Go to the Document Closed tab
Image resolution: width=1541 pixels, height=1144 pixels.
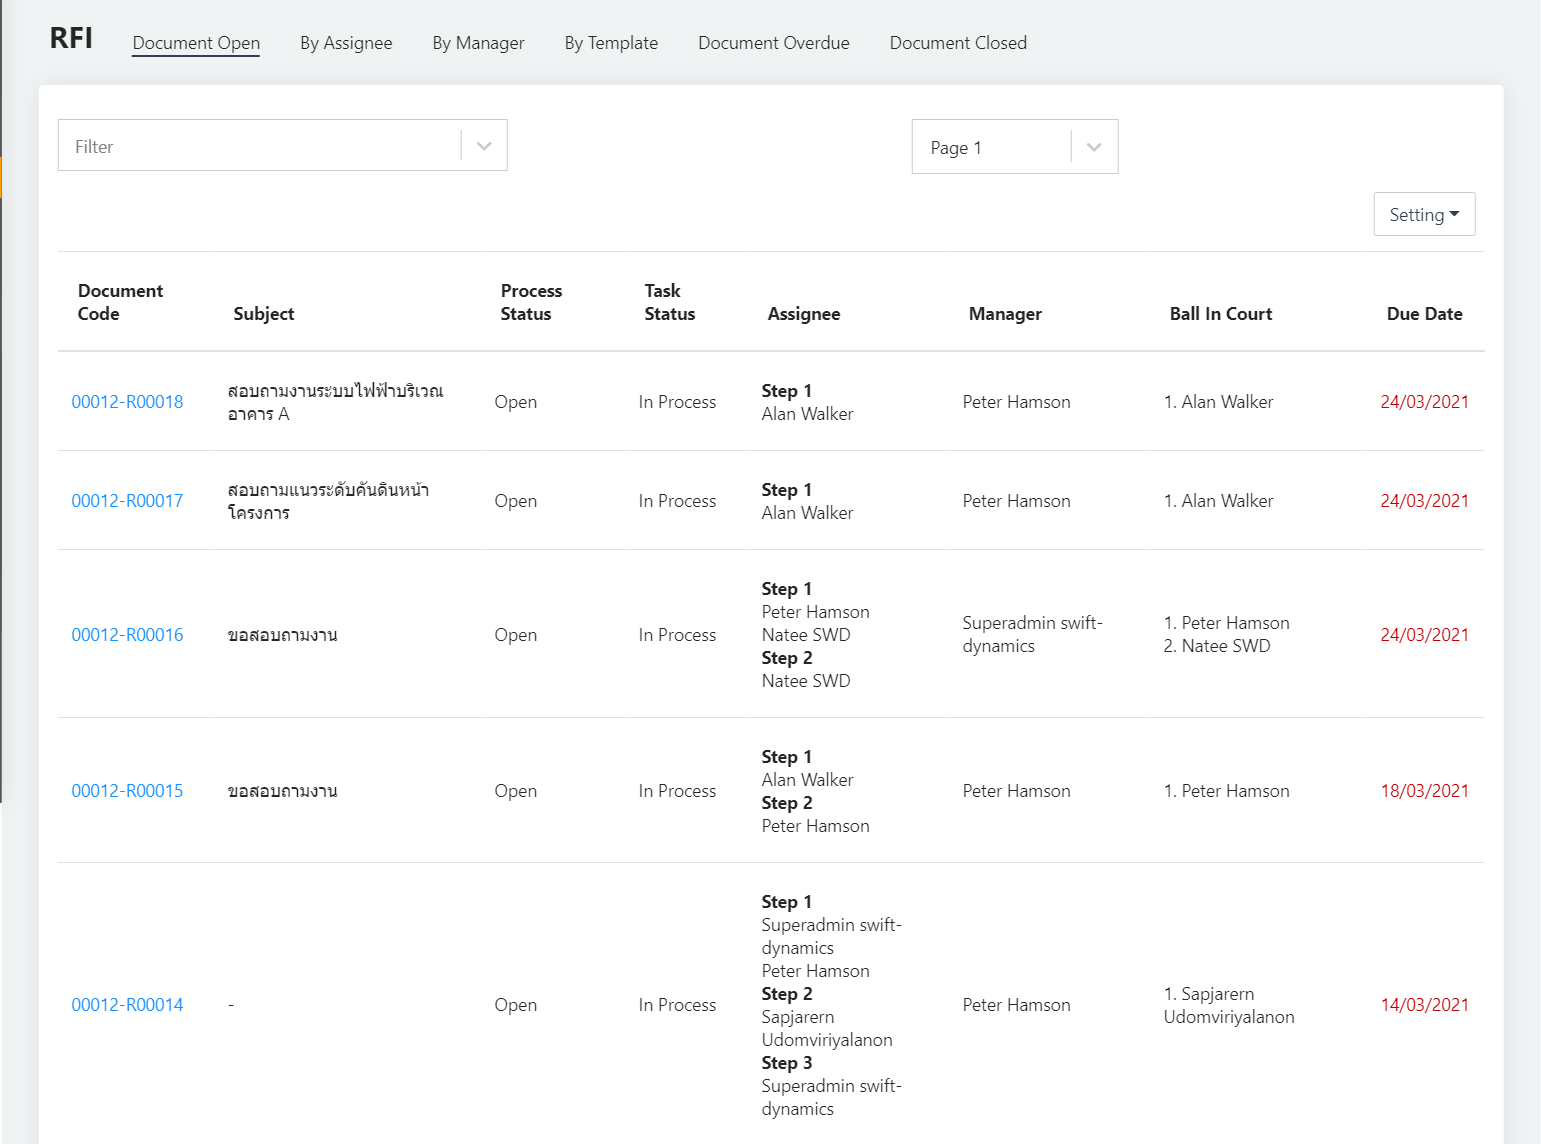click(958, 43)
